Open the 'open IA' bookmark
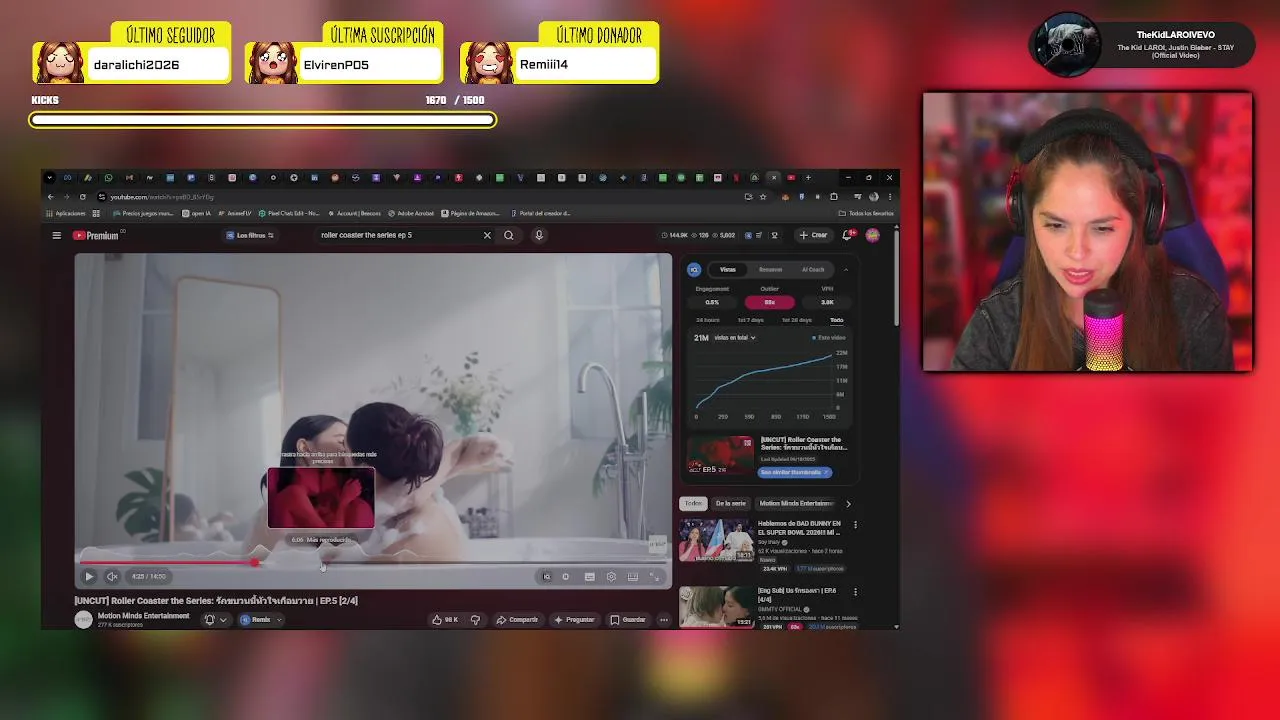 (x=197, y=213)
